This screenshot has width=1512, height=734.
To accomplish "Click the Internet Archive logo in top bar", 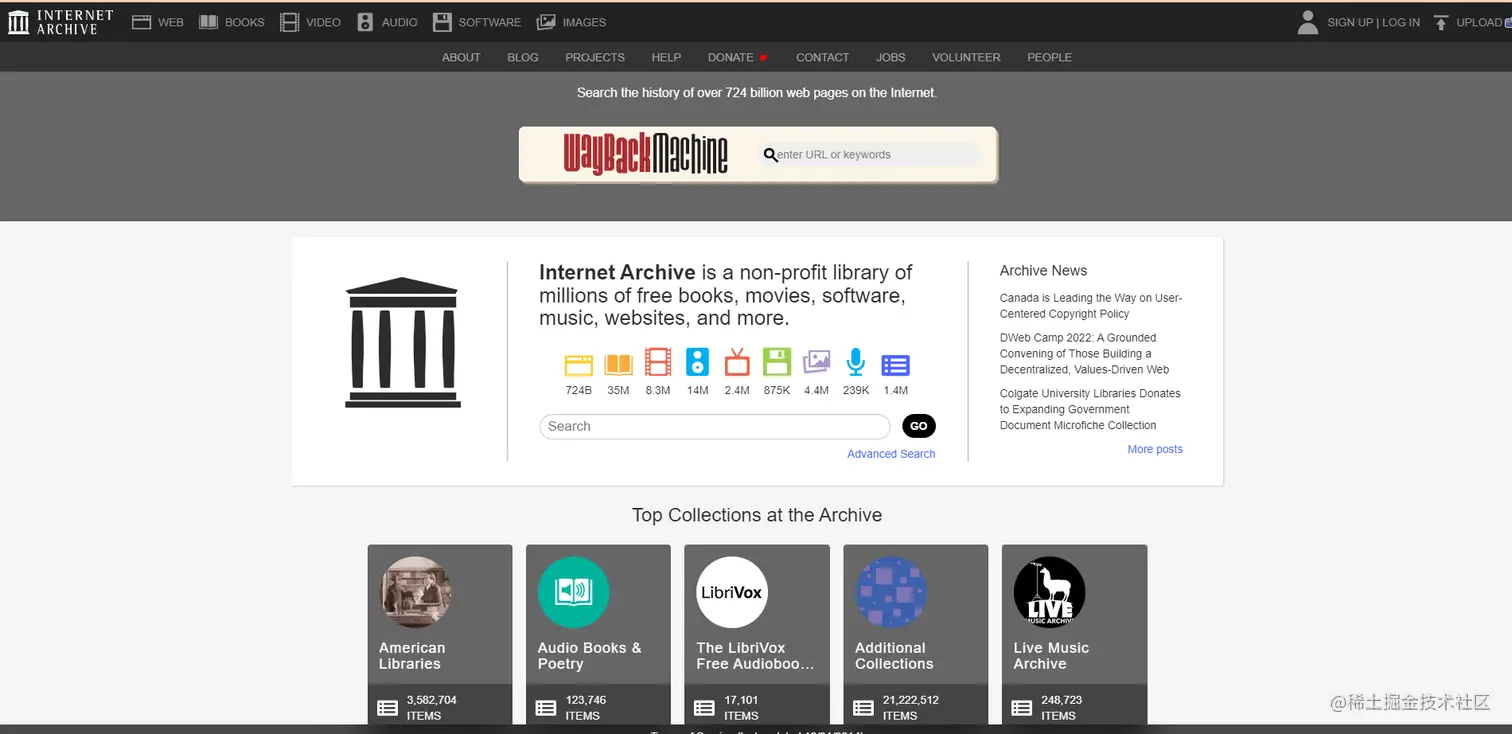I will point(60,22).
